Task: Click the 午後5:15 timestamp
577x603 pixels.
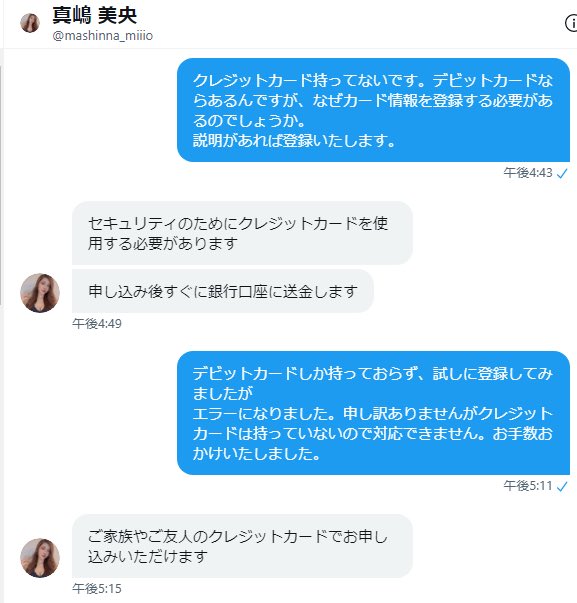Action: coord(97,588)
